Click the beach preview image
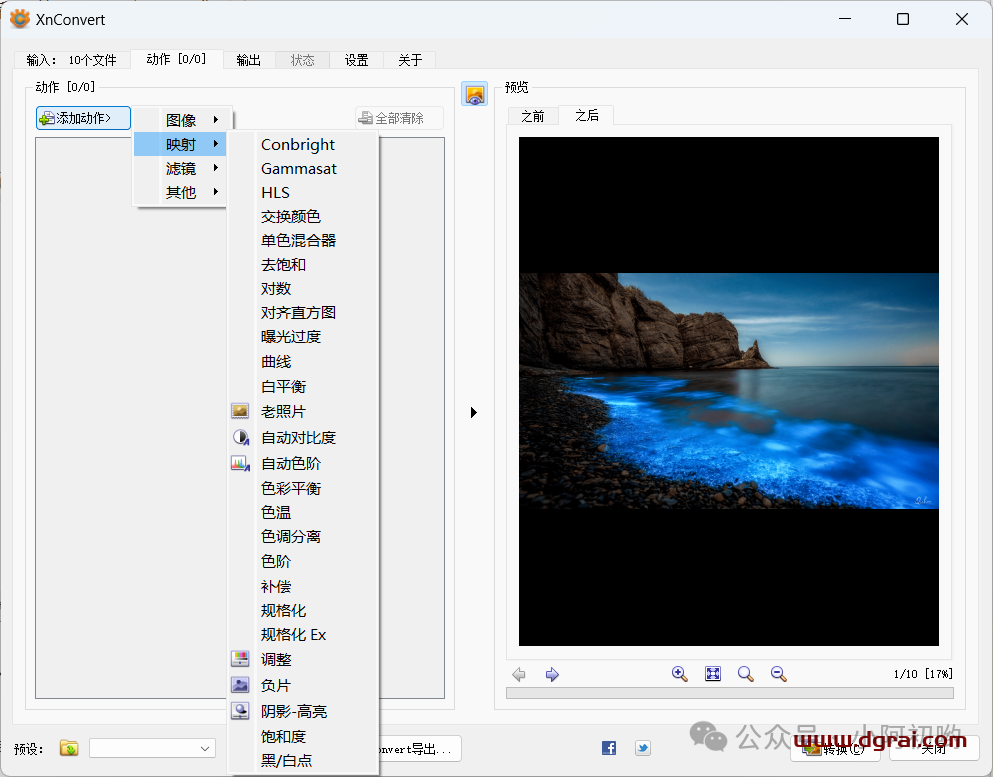 pos(729,391)
